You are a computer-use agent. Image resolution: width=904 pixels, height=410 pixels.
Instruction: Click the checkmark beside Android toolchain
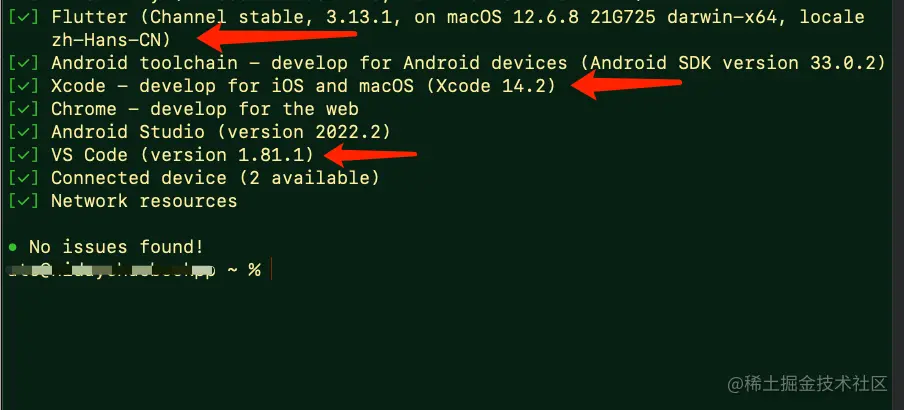(x=24, y=63)
